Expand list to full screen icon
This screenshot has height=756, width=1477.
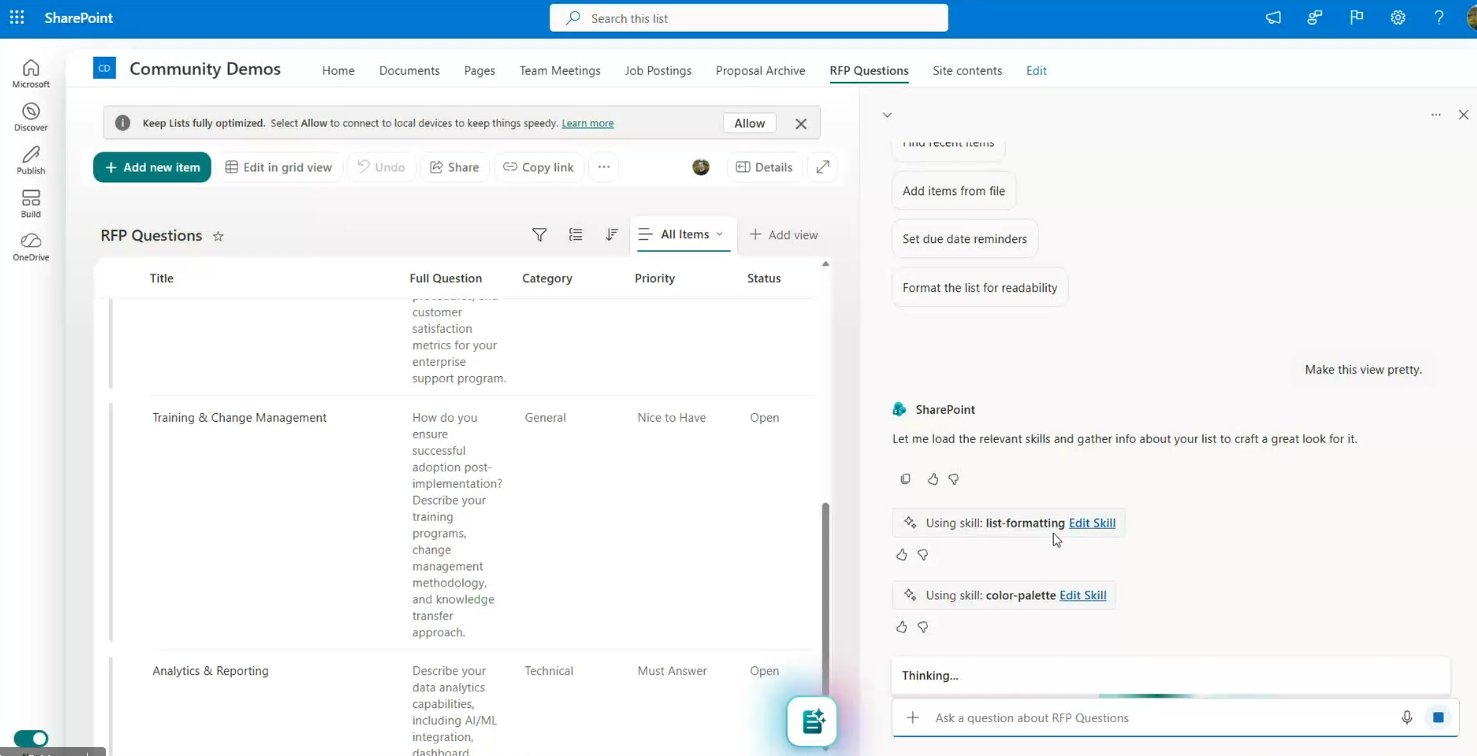[x=823, y=167]
